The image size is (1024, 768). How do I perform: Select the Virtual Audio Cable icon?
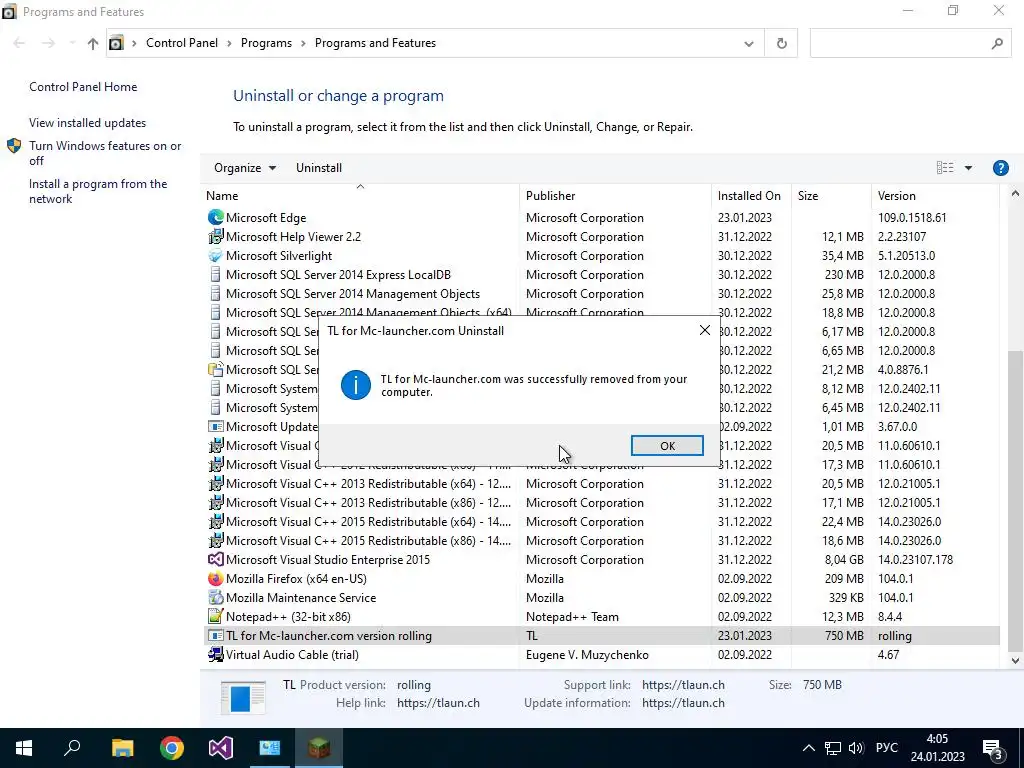tap(216, 654)
